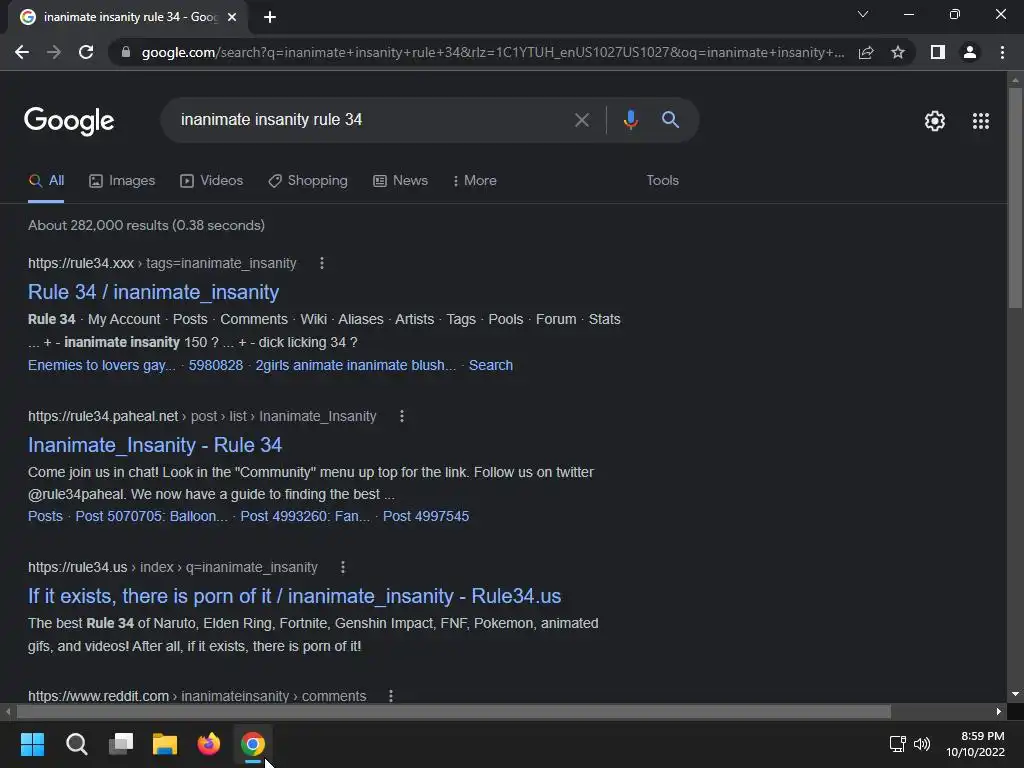The width and height of the screenshot is (1024, 768).
Task: Click the Chrome taskbar icon
Action: [253, 744]
